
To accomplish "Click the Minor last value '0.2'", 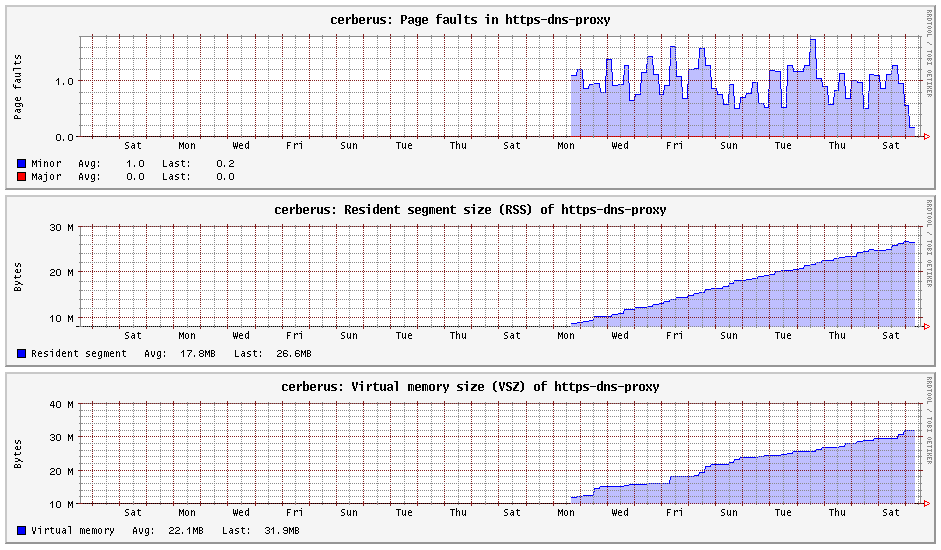I will tap(225, 163).
